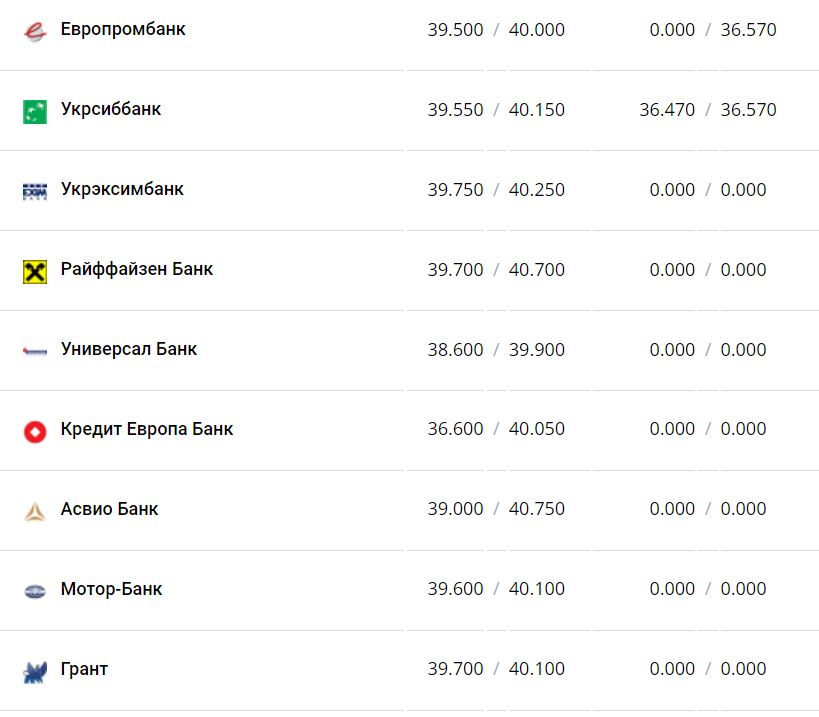The height and width of the screenshot is (717, 819).
Task: Open the Мотор-Банк name link
Action: (x=111, y=589)
